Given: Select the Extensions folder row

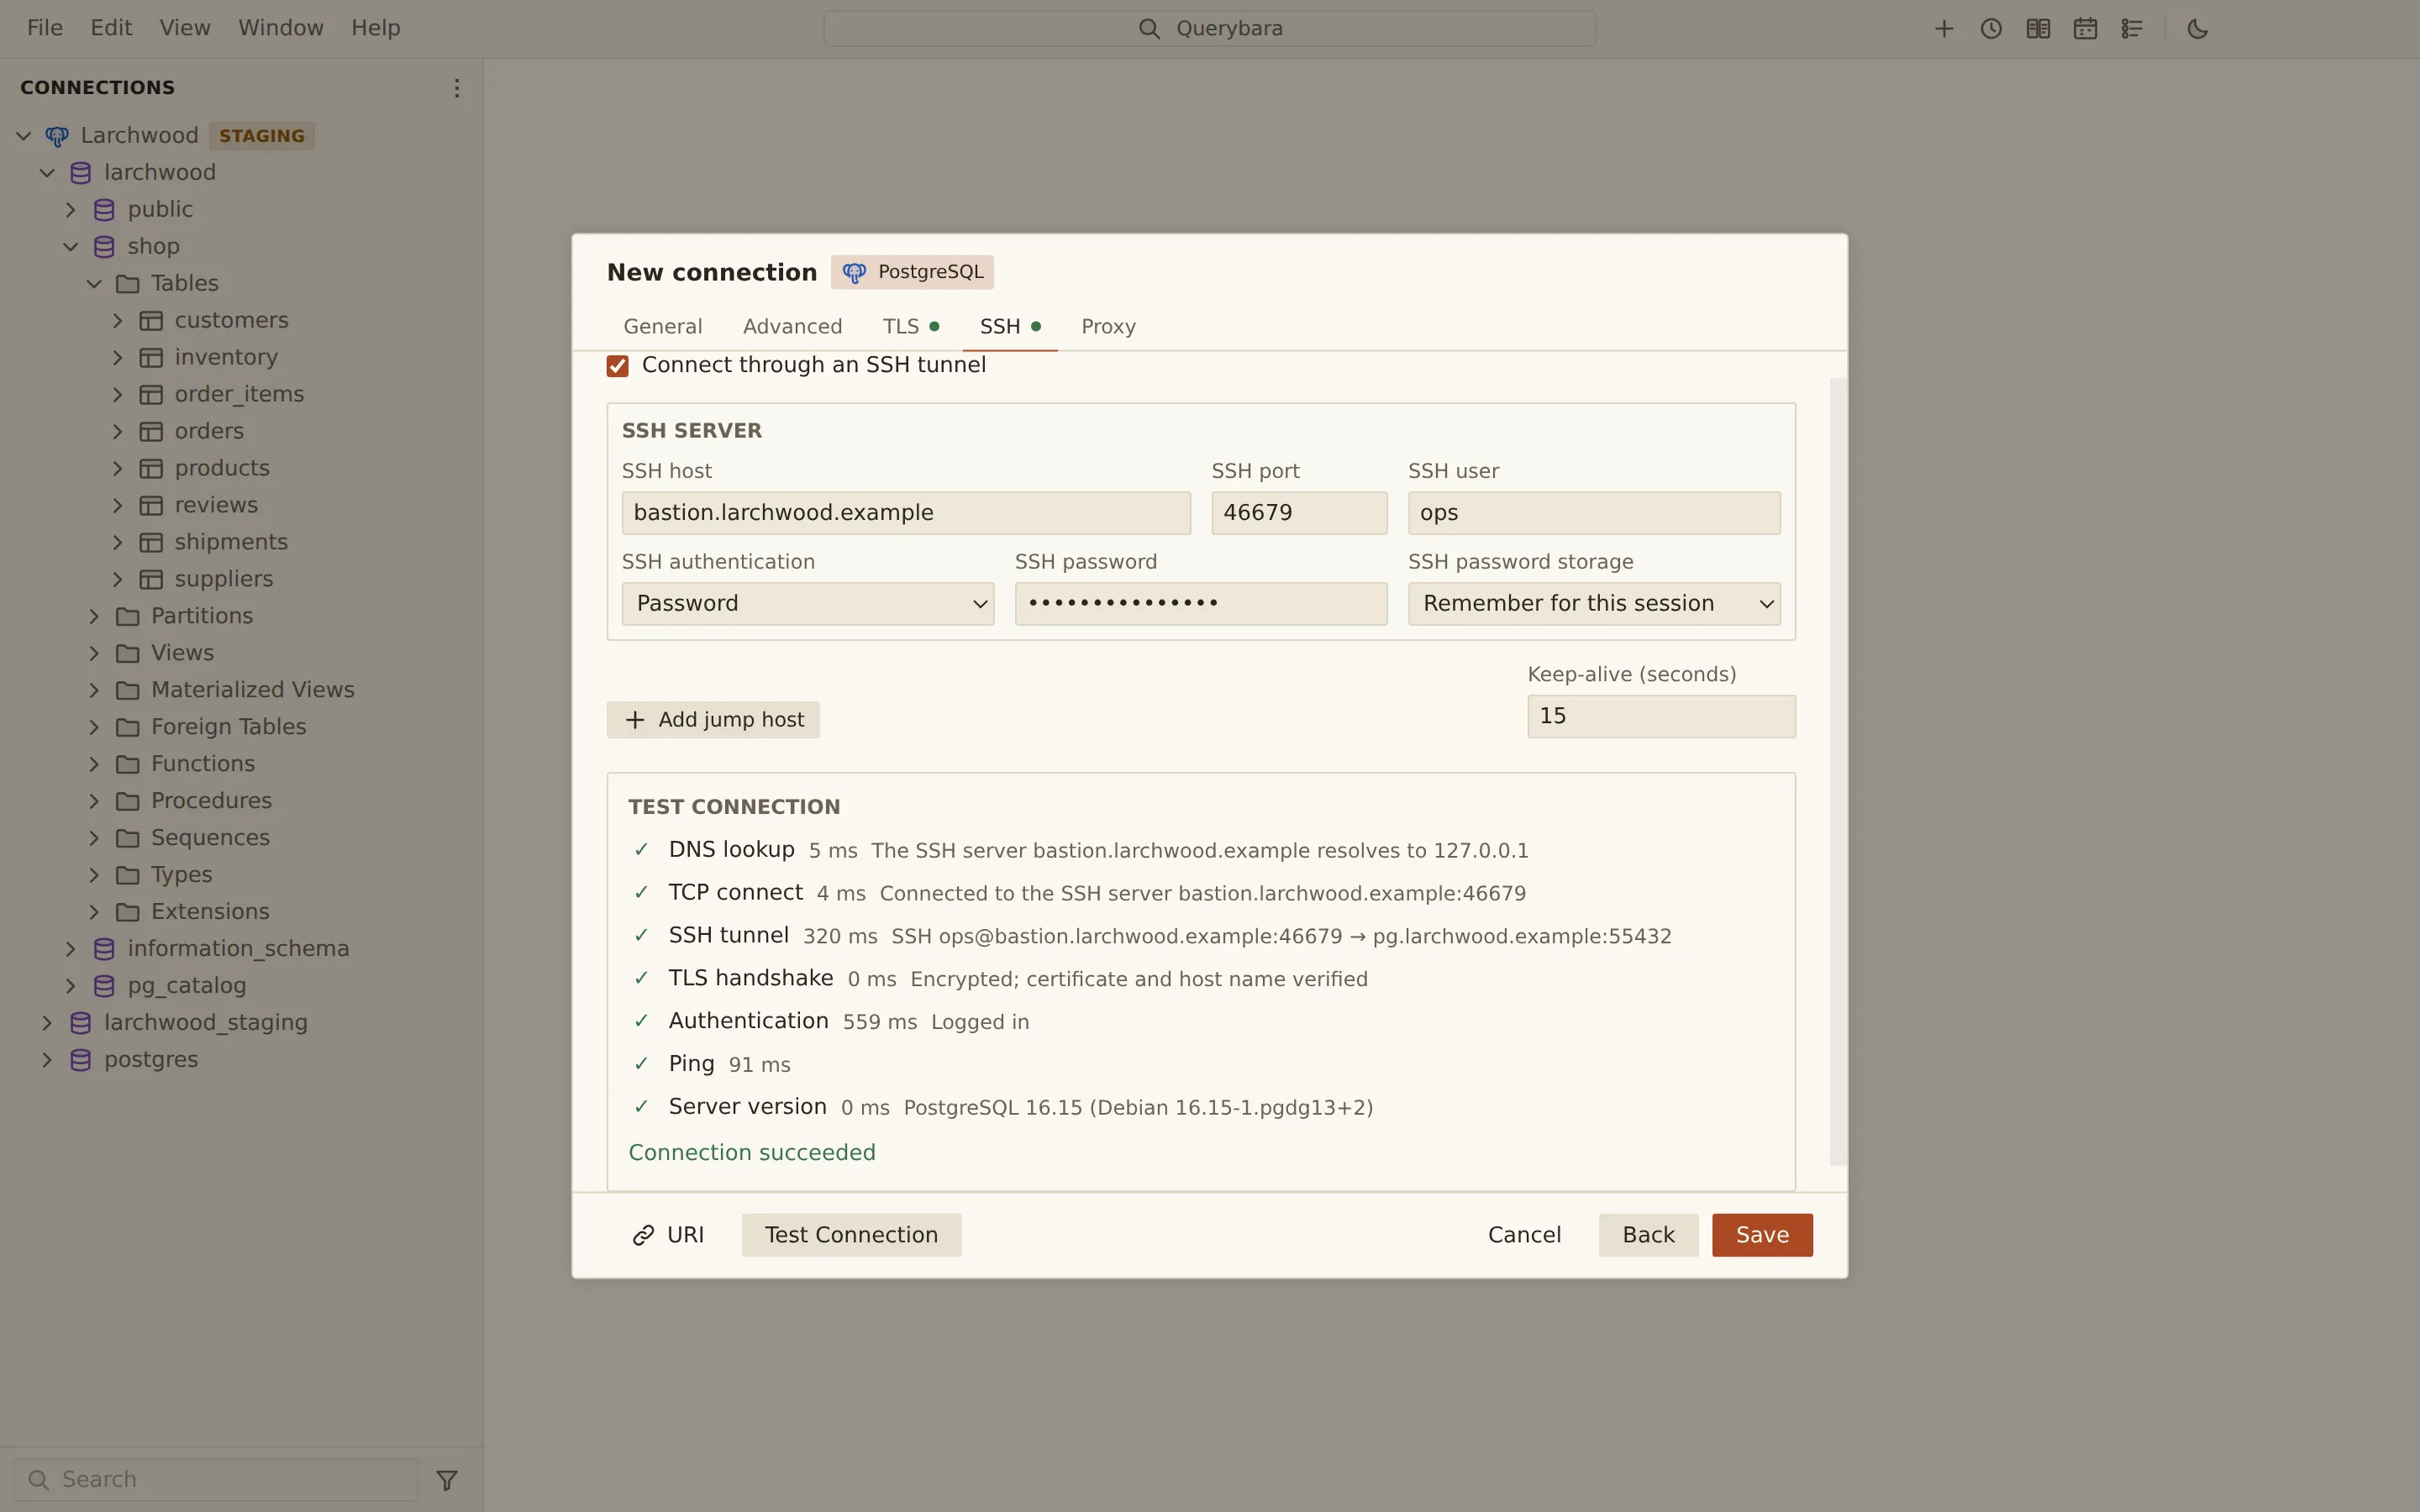Looking at the screenshot, I should [x=242, y=912].
